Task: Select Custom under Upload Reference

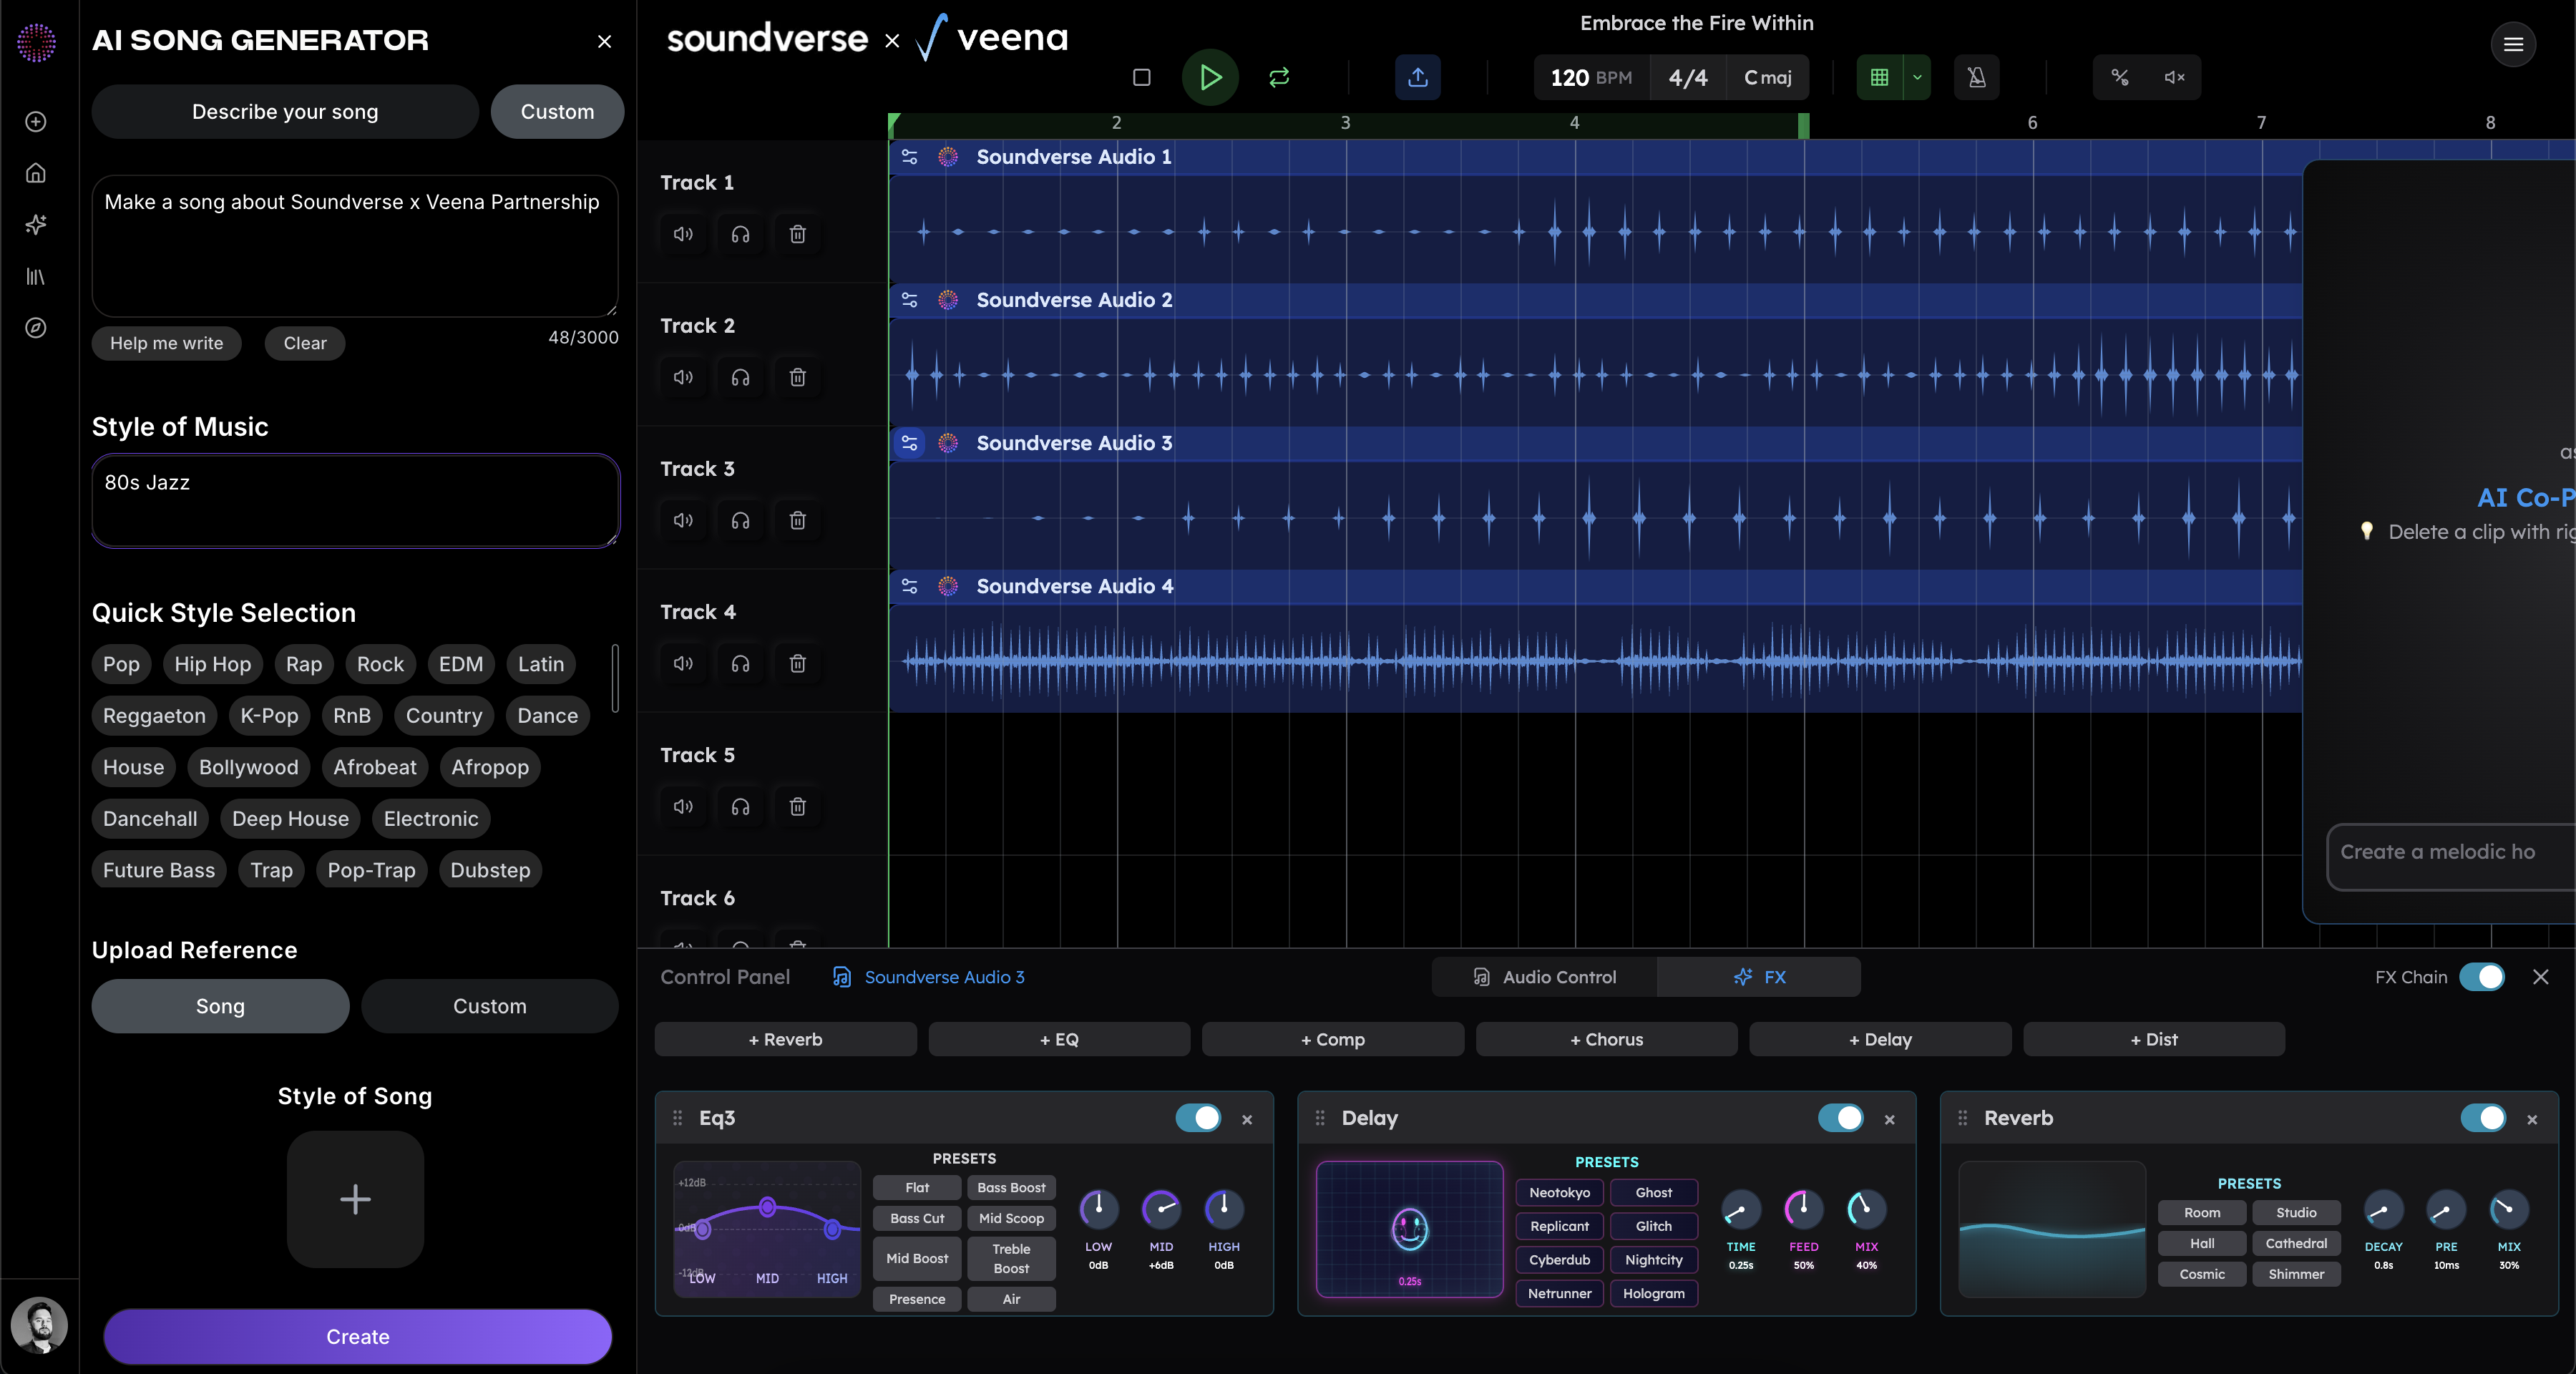Action: point(490,1006)
